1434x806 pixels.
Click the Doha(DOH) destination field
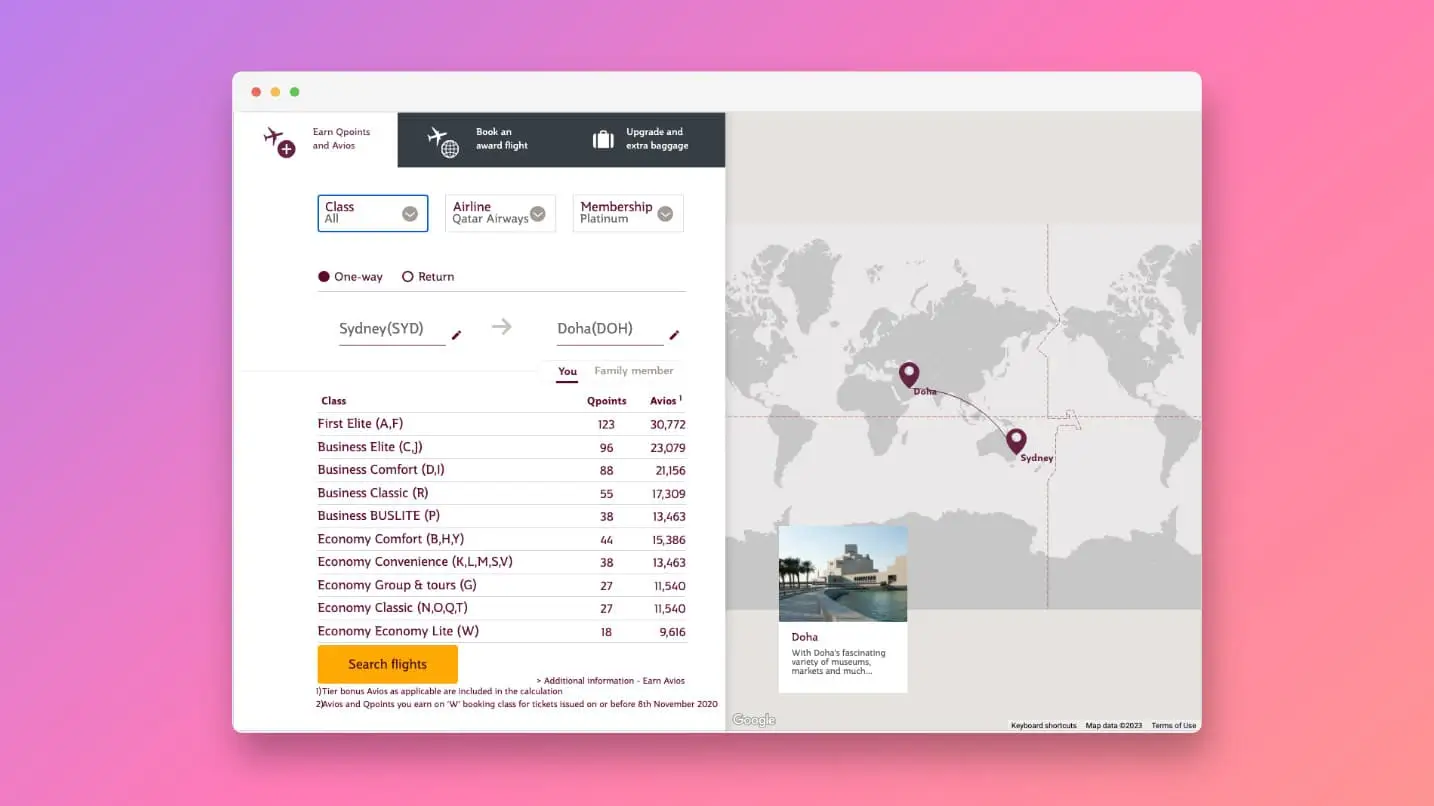pyautogui.click(x=610, y=329)
